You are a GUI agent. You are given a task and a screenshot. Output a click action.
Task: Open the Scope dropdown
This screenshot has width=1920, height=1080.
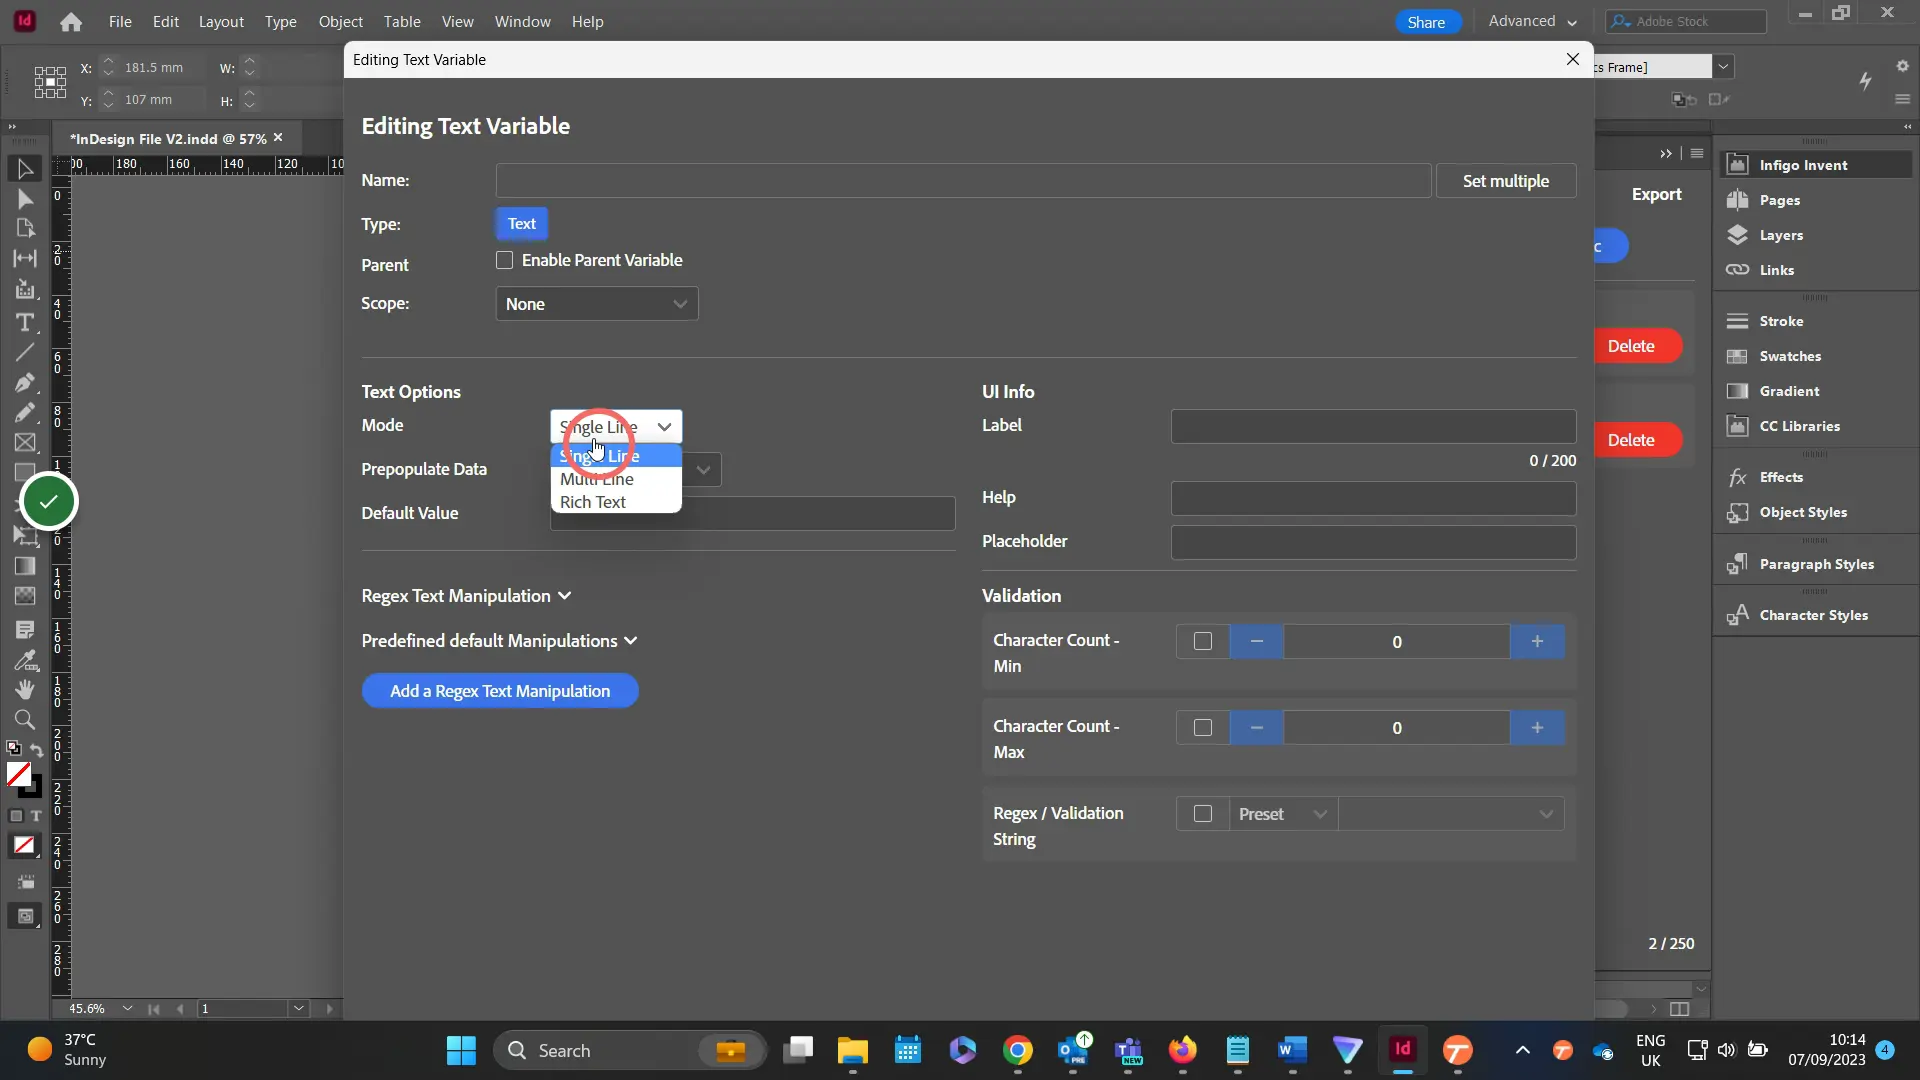point(597,304)
